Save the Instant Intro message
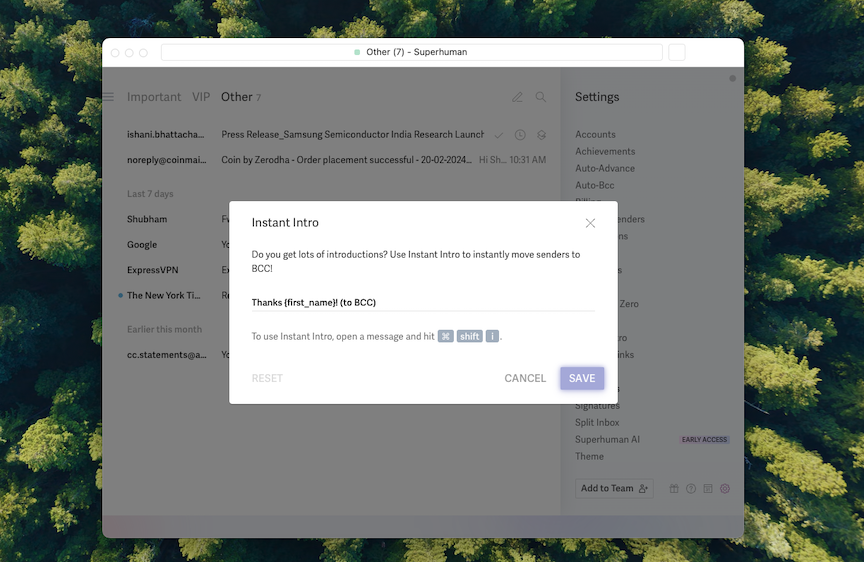Image resolution: width=864 pixels, height=562 pixels. point(582,378)
